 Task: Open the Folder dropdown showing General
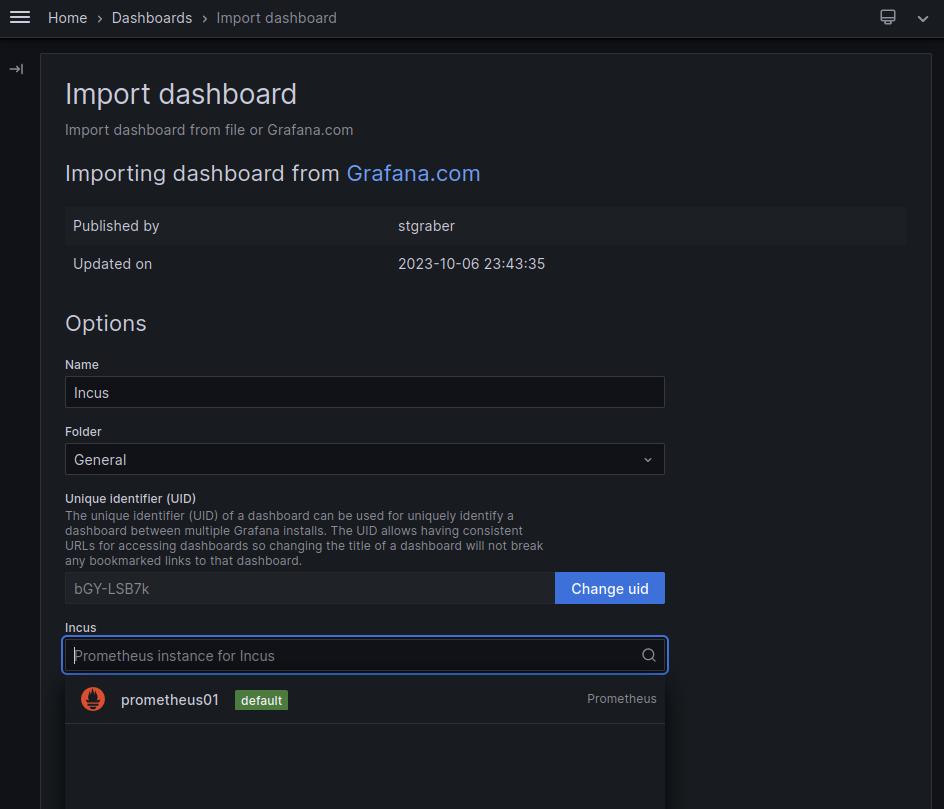point(364,459)
